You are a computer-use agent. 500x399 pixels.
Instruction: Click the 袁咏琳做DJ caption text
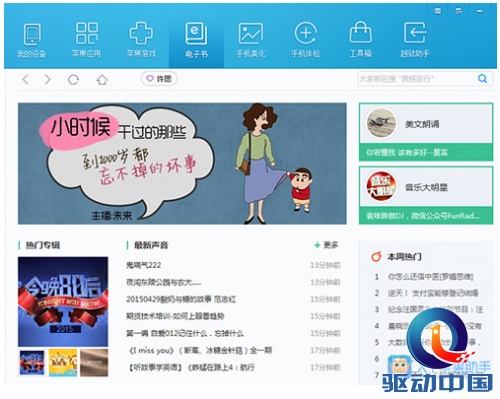[x=422, y=216]
